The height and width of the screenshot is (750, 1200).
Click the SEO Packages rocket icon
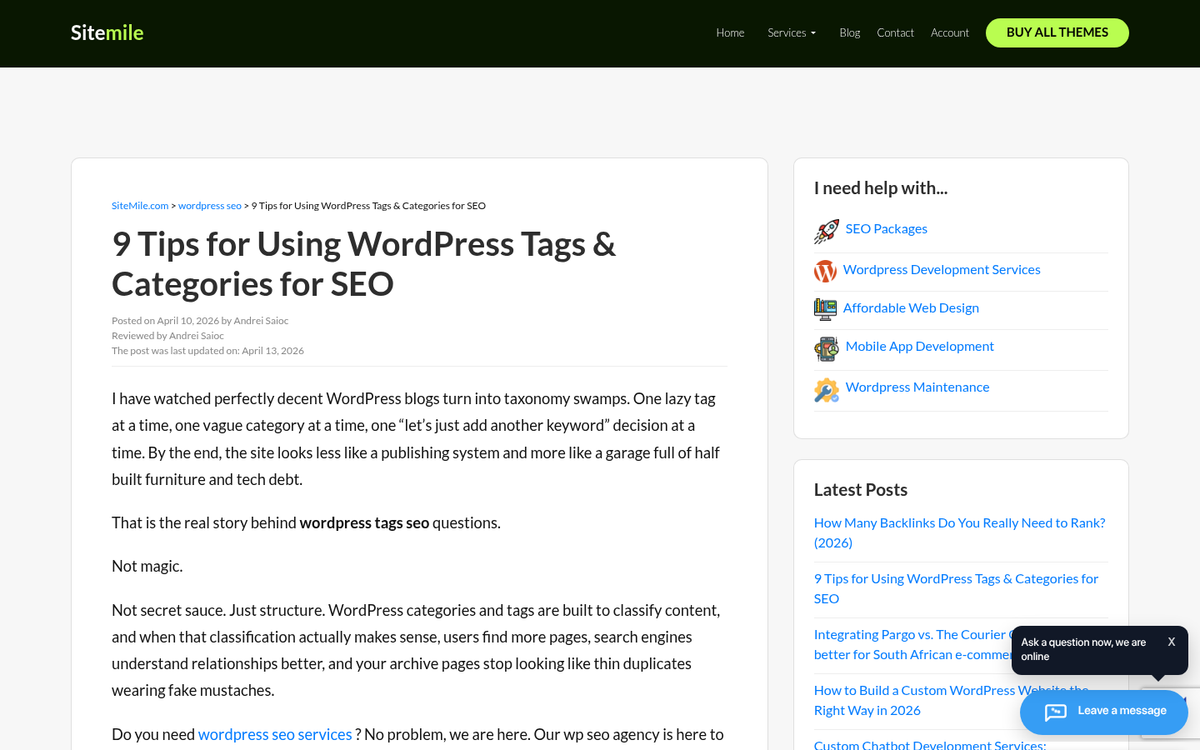point(826,230)
